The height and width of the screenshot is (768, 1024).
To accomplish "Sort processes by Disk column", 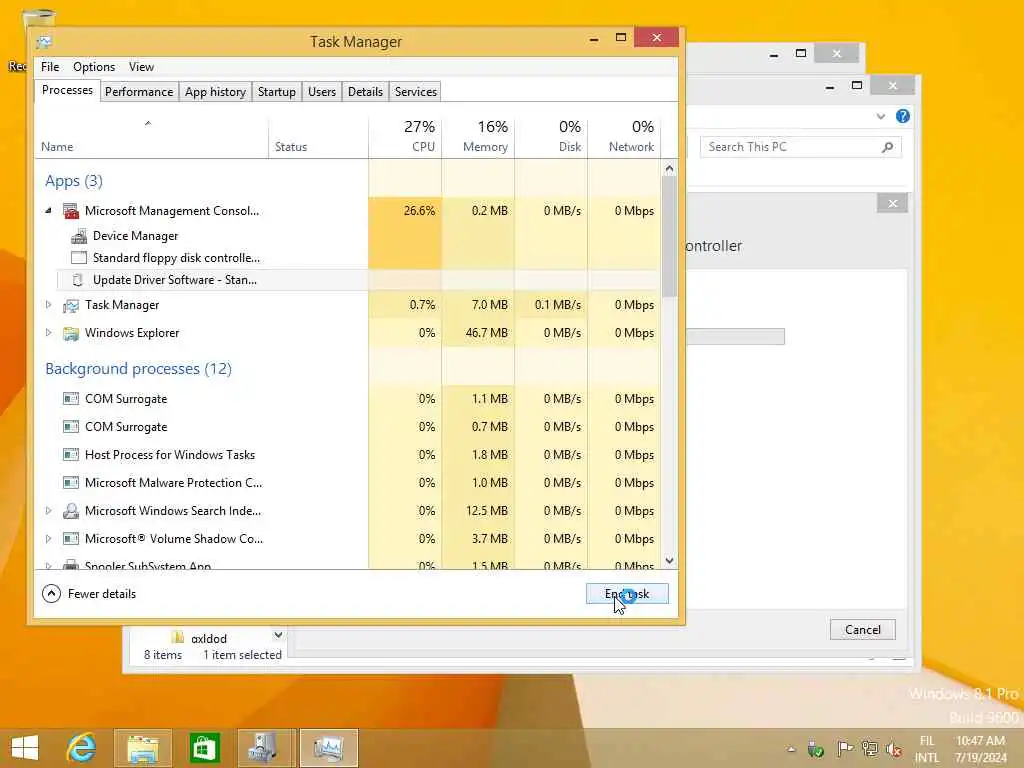I will click(552, 137).
